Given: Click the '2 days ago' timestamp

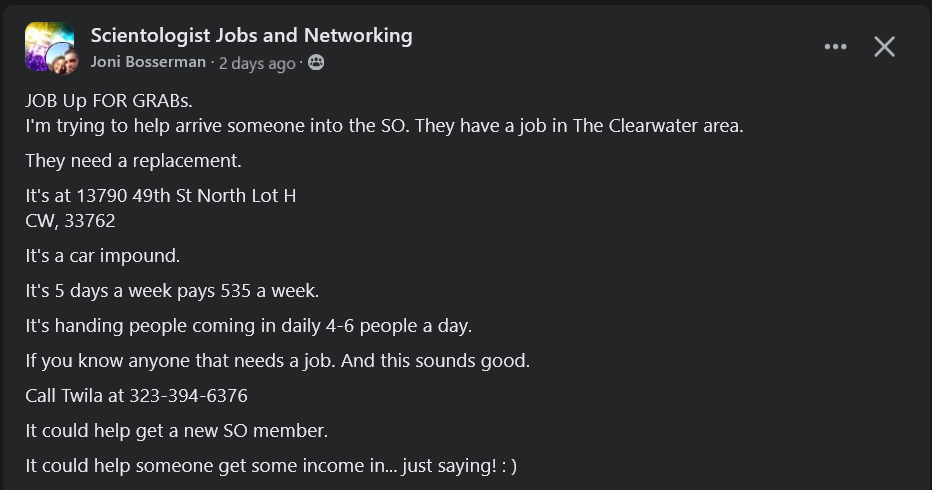Looking at the screenshot, I should 257,63.
